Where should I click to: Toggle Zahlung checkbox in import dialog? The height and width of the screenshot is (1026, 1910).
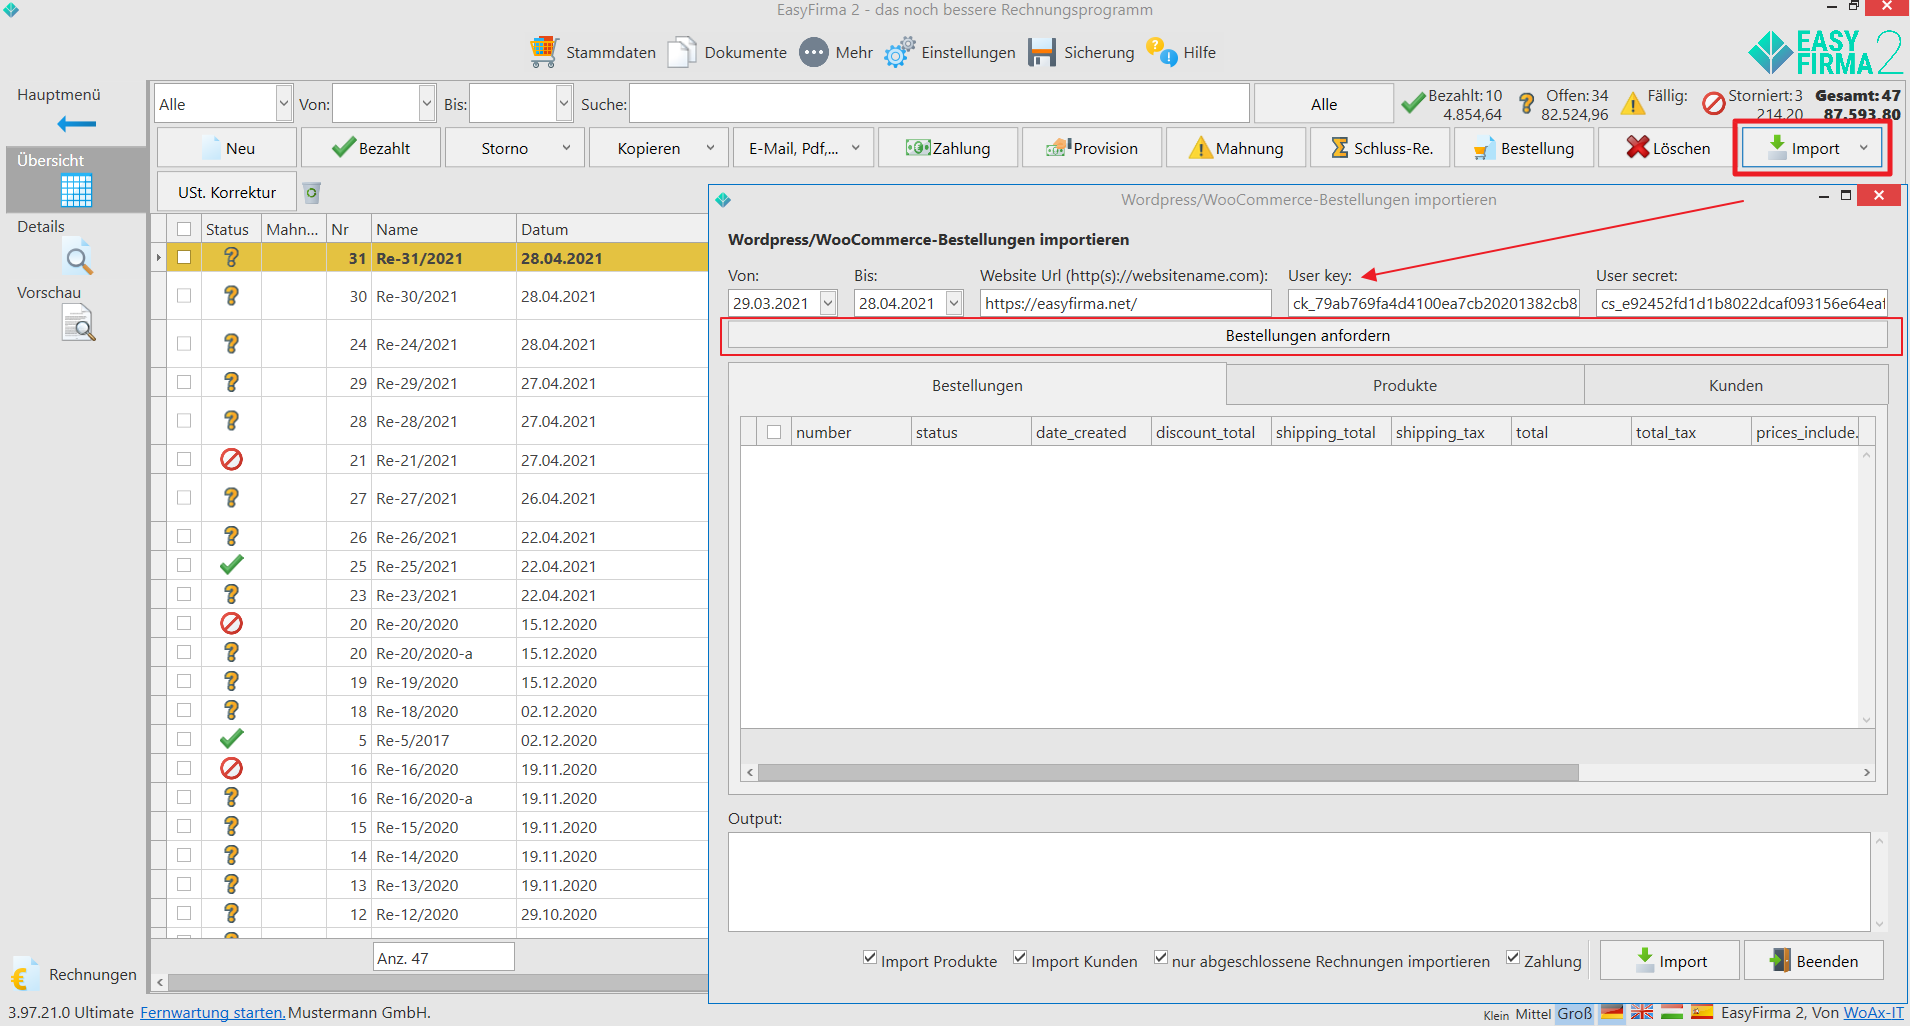click(1513, 958)
